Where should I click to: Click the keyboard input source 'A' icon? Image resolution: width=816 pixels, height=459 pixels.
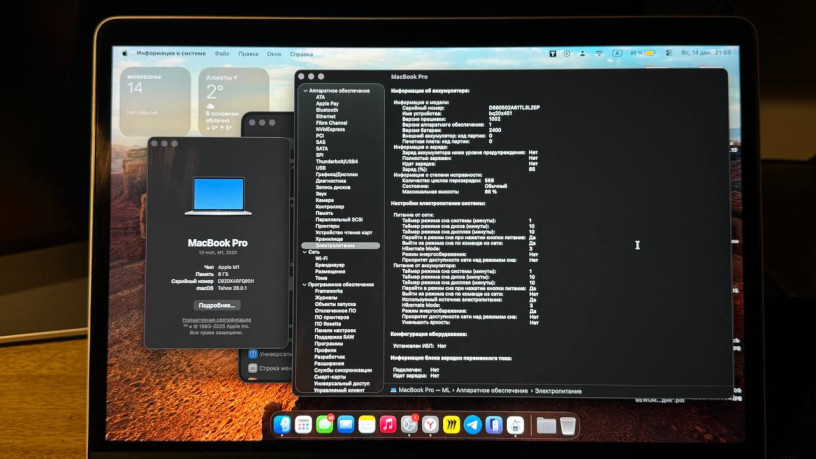[617, 53]
